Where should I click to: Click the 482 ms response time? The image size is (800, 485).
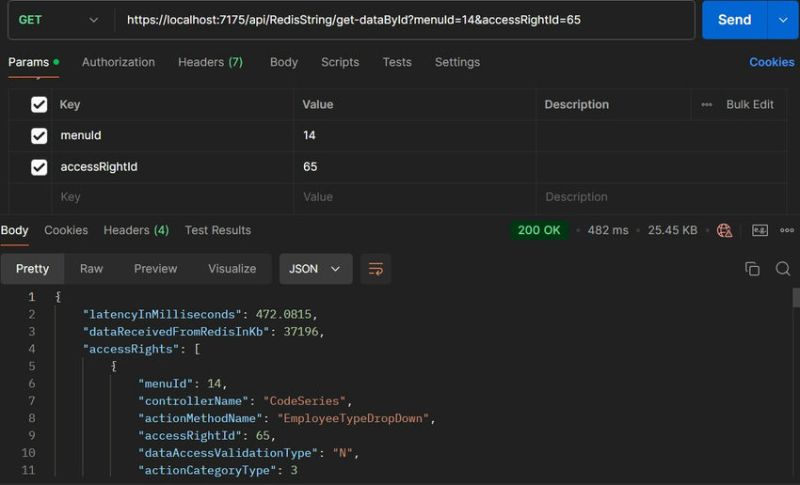pos(608,231)
